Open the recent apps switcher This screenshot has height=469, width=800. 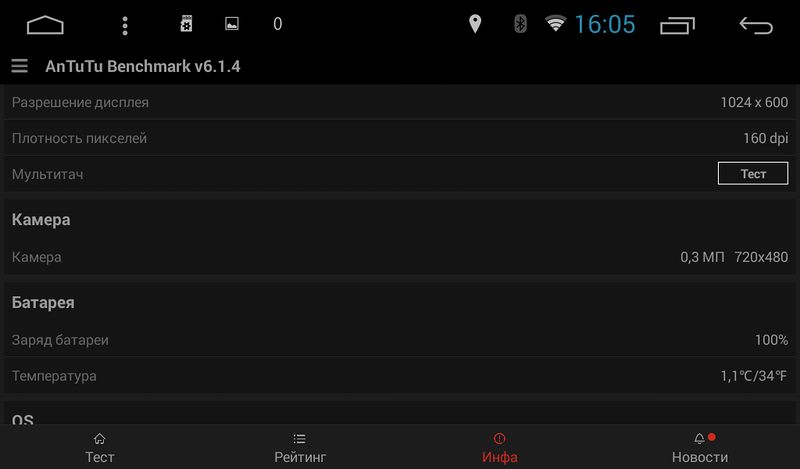point(677,26)
